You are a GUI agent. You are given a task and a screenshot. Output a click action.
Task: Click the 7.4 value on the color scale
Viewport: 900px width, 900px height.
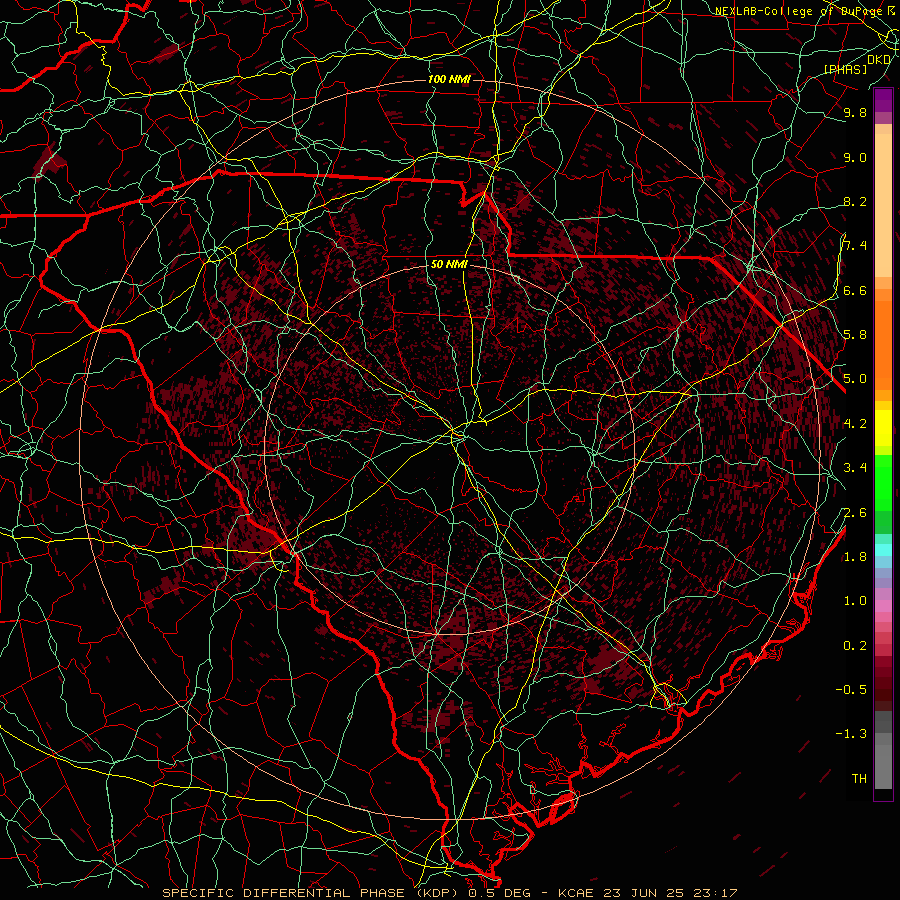(x=855, y=246)
